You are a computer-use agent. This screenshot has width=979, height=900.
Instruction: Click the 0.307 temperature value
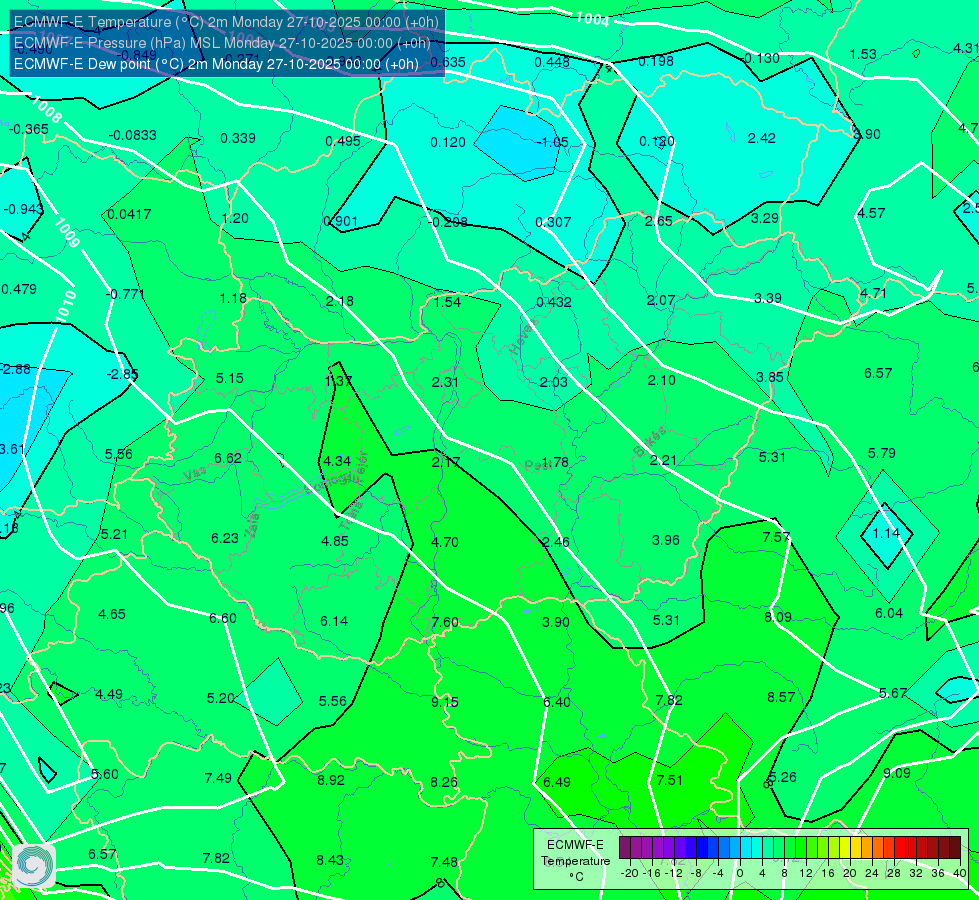tap(553, 222)
